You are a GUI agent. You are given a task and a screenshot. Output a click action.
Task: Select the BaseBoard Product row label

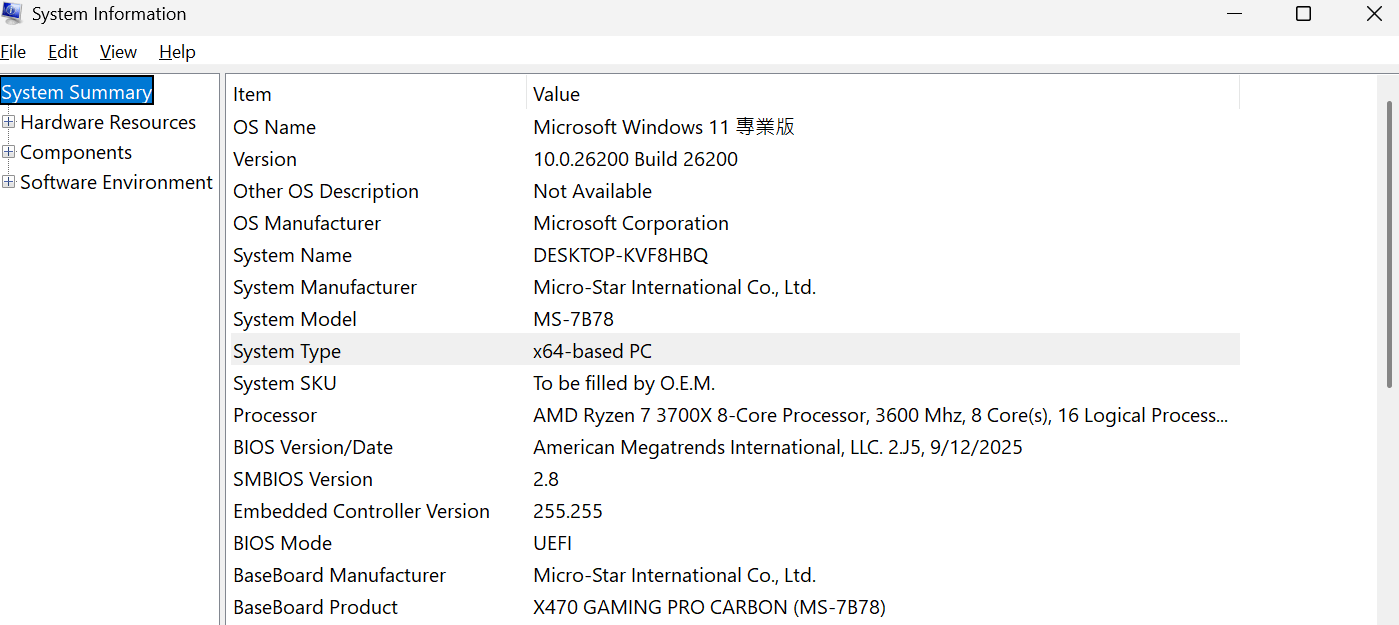click(316, 607)
